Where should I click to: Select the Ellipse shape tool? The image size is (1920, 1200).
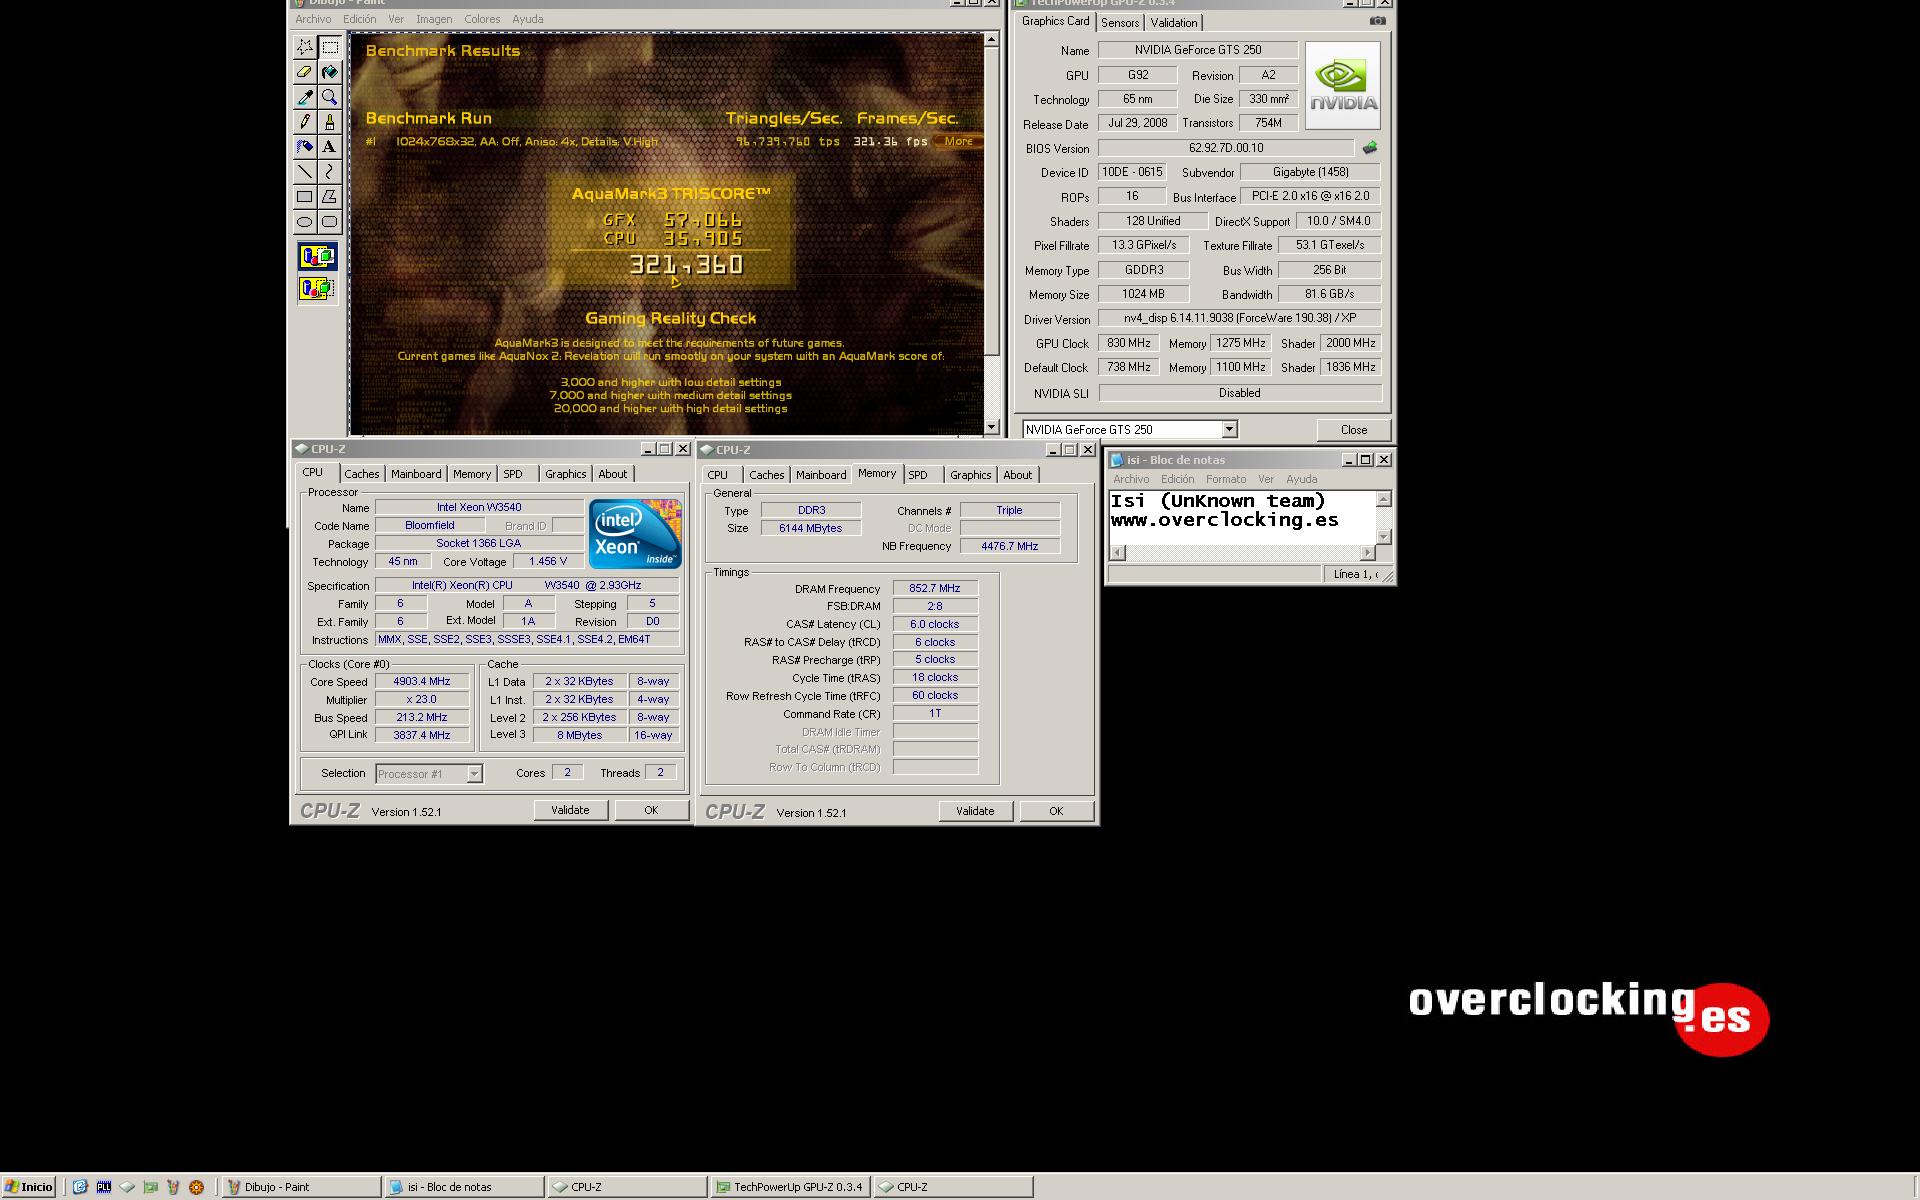click(x=305, y=222)
